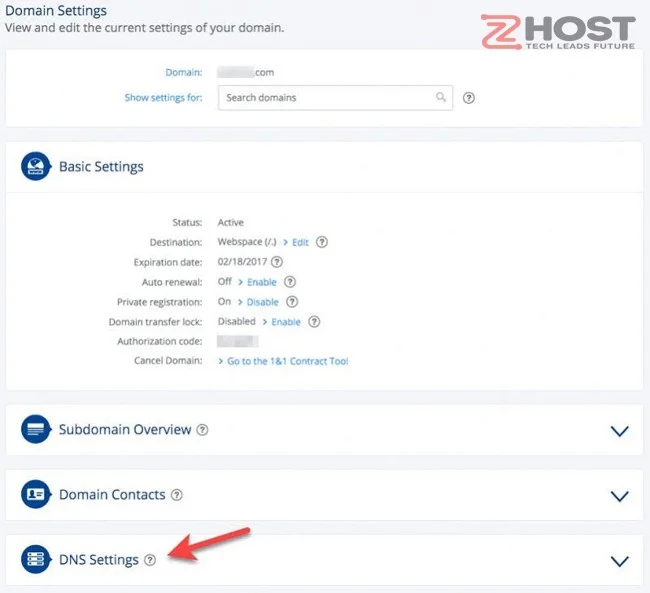650x593 pixels.
Task: Click the magnifier icon in domain search
Action: tap(441, 98)
